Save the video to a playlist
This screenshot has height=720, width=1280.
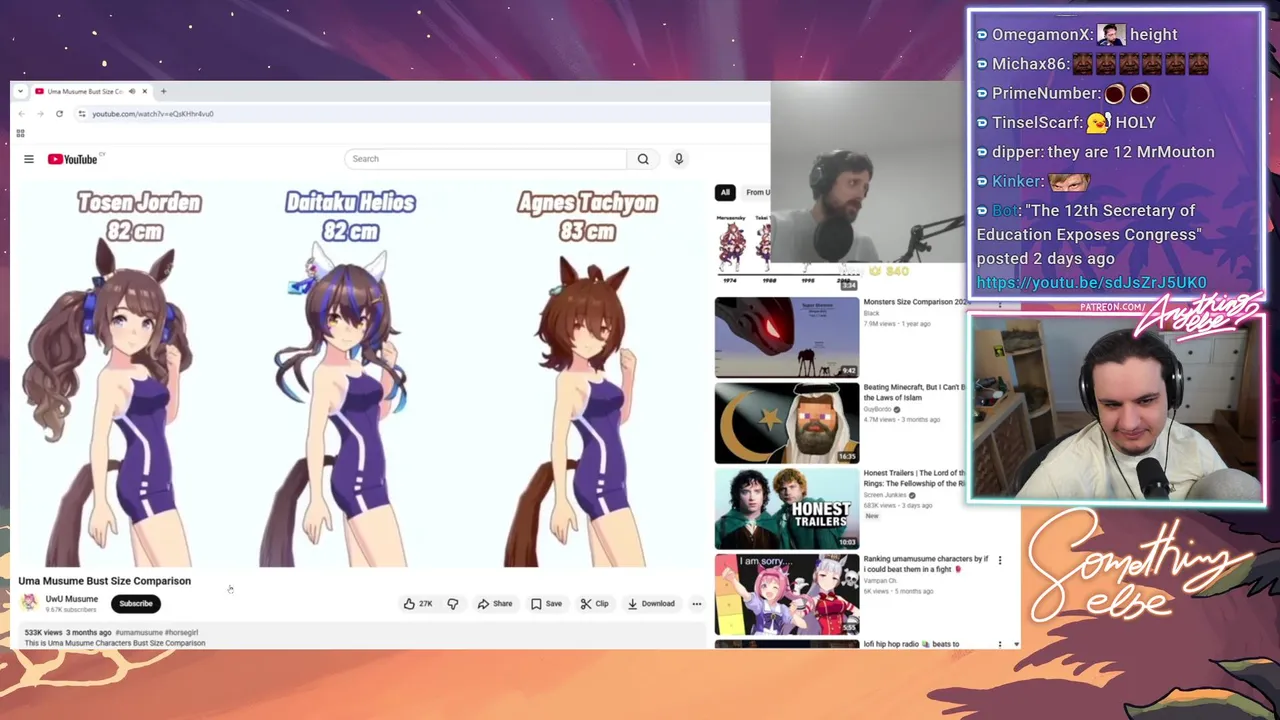[x=546, y=604]
